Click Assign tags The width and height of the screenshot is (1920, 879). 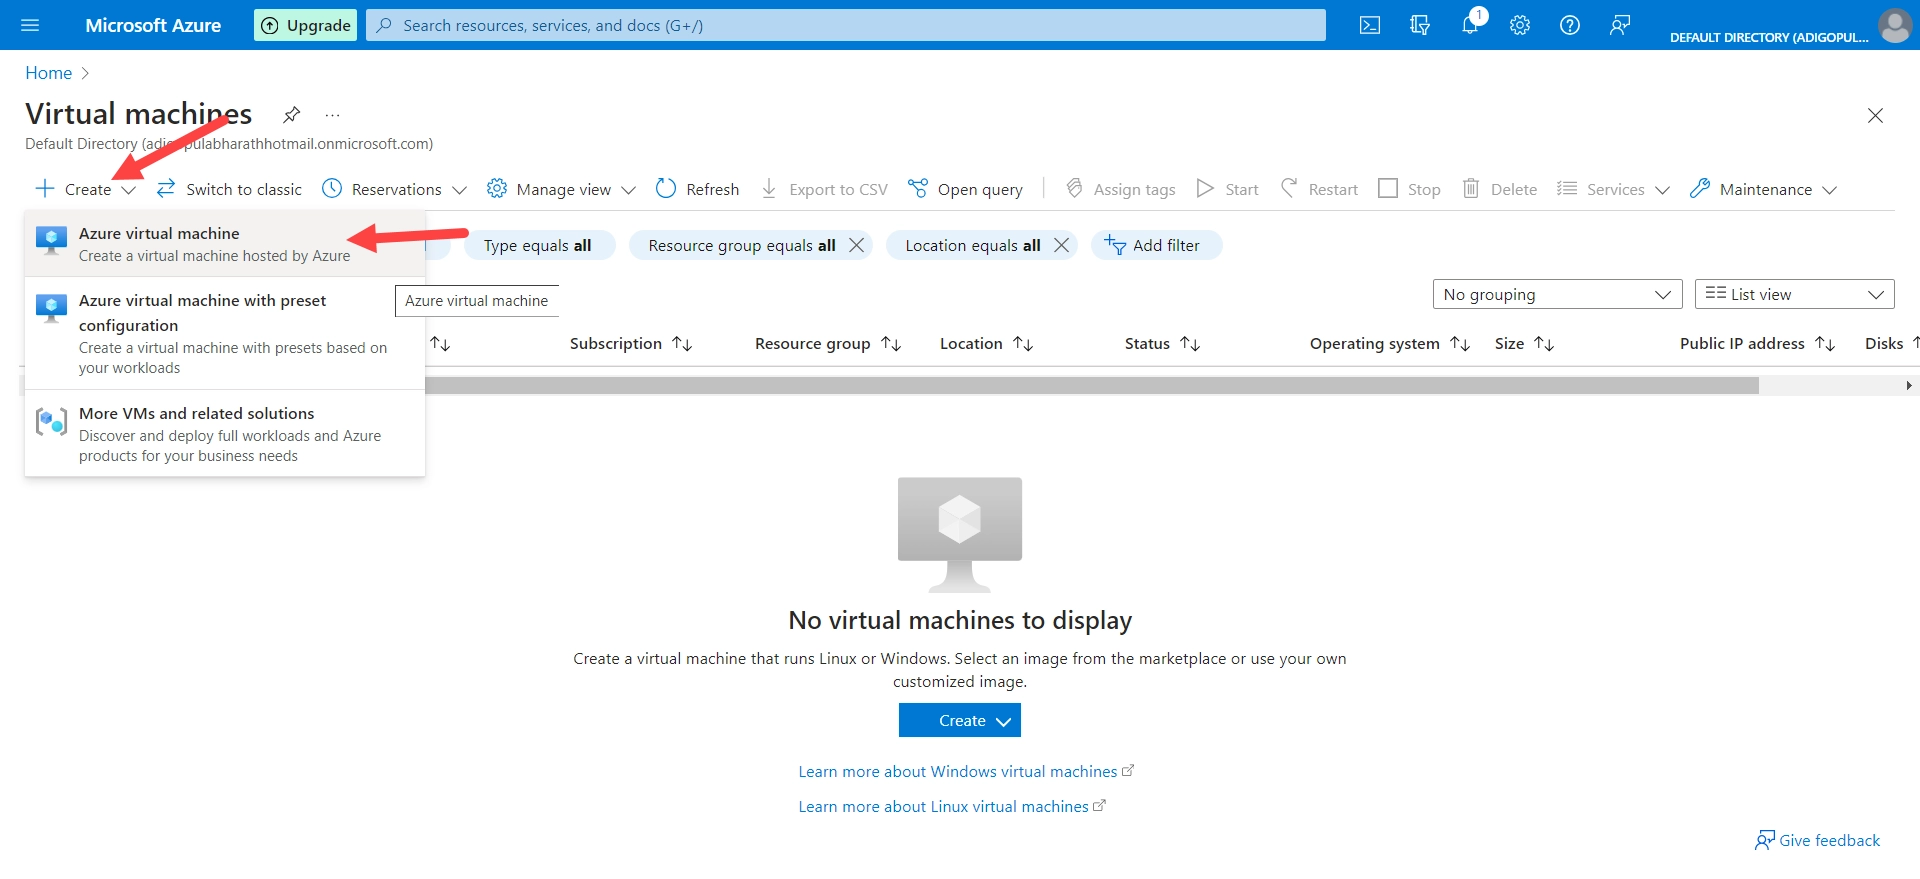(1121, 189)
